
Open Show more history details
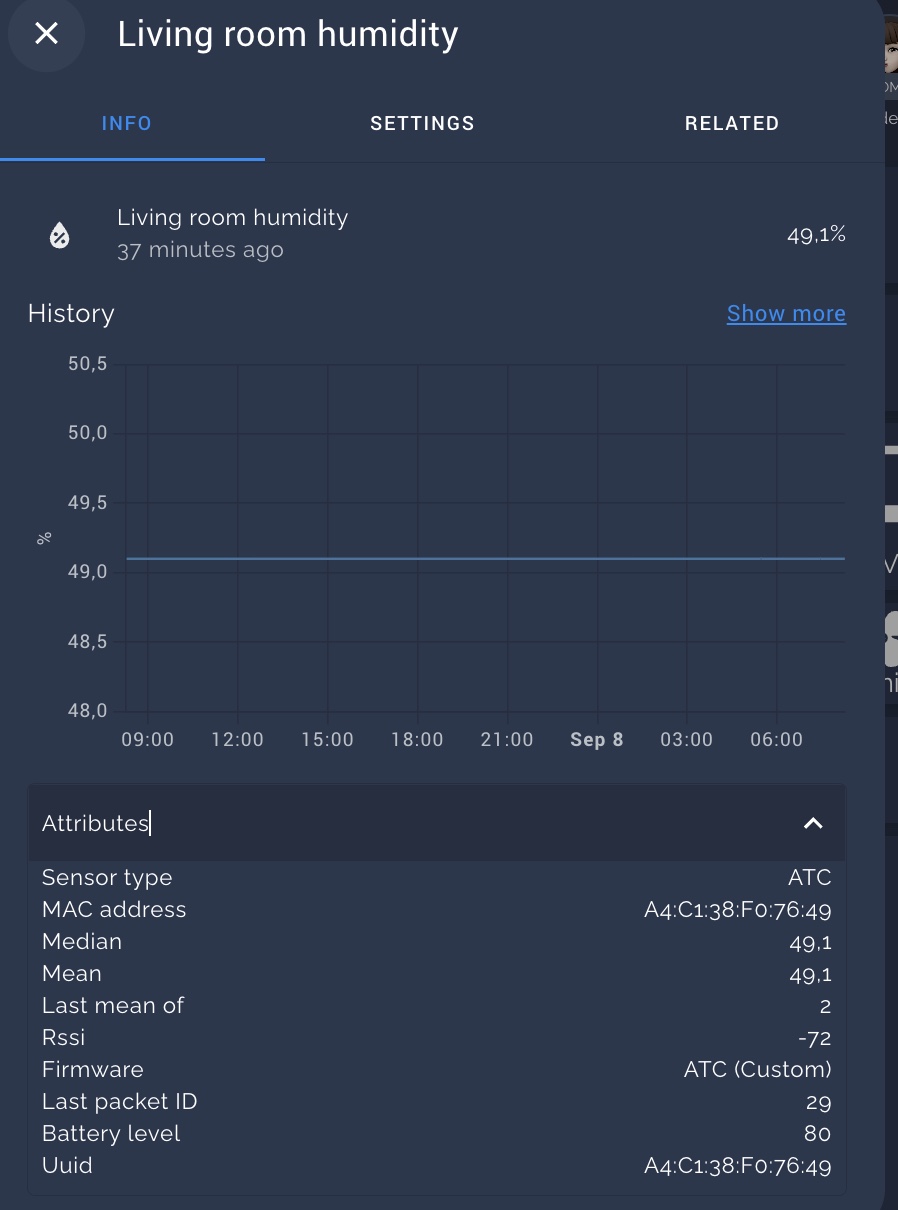click(x=786, y=313)
